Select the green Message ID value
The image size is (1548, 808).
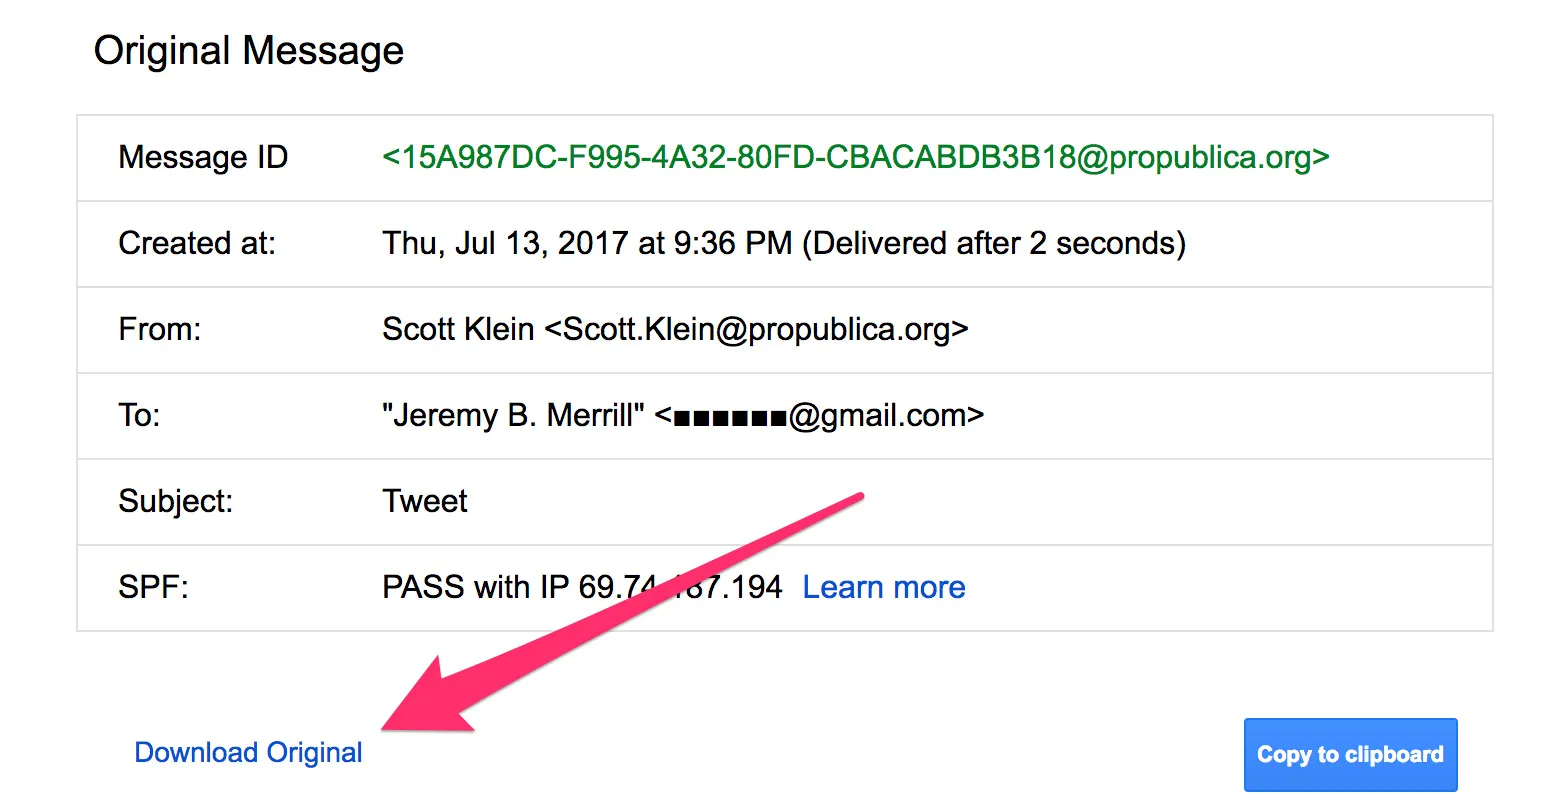pos(855,157)
